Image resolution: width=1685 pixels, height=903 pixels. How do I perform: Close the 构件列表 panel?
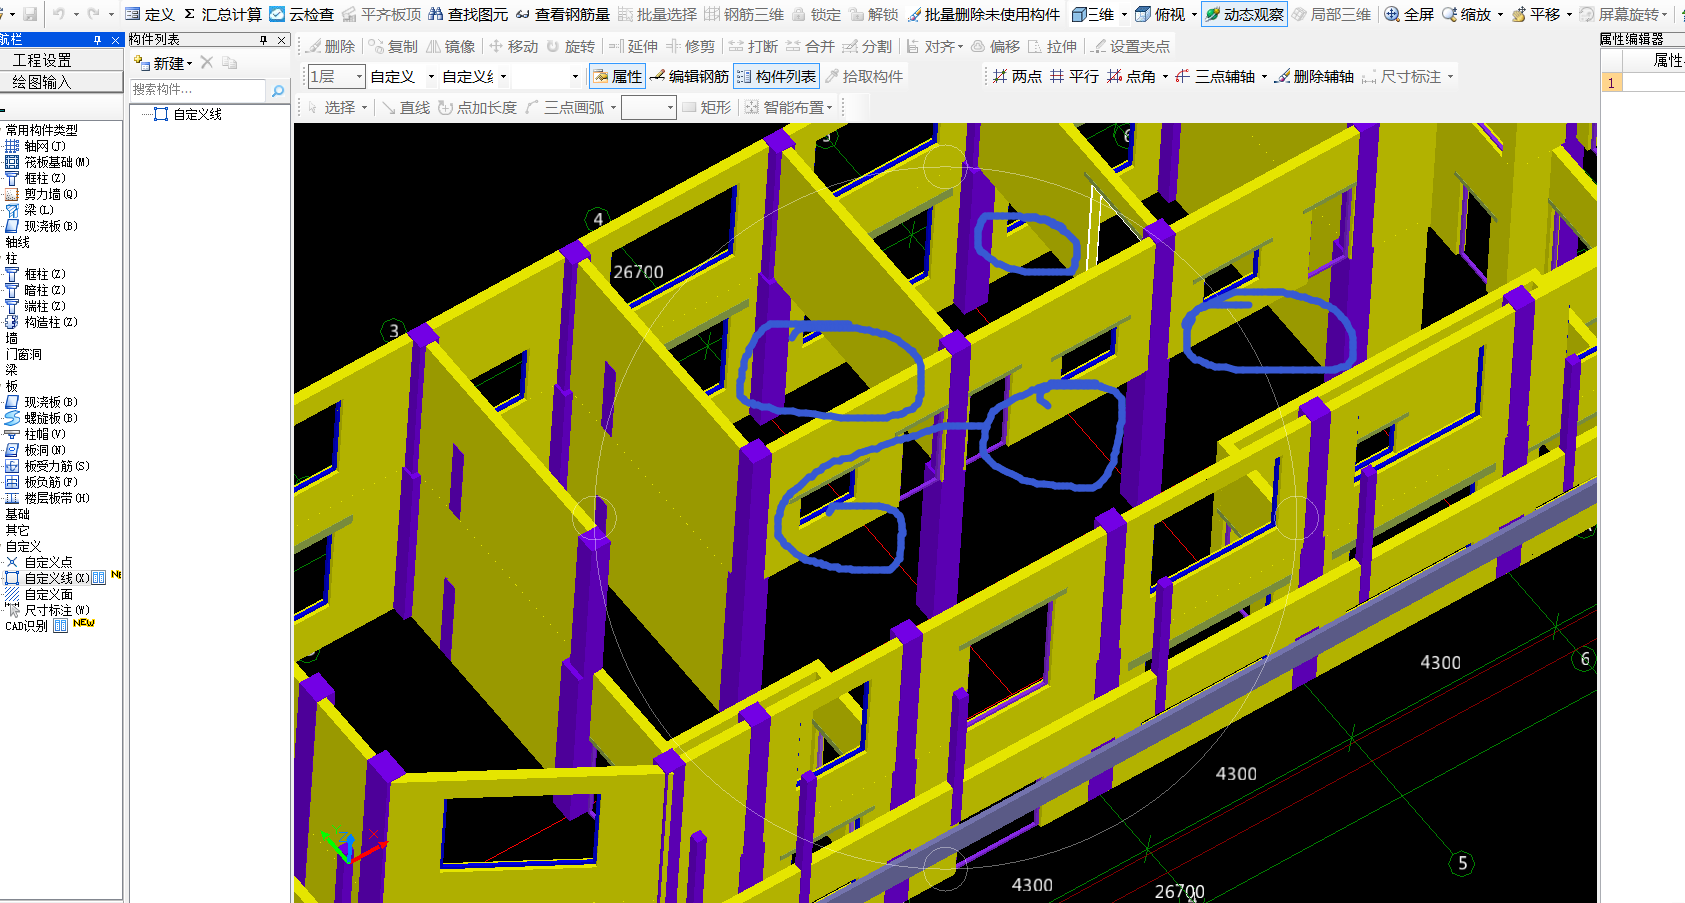(x=281, y=40)
